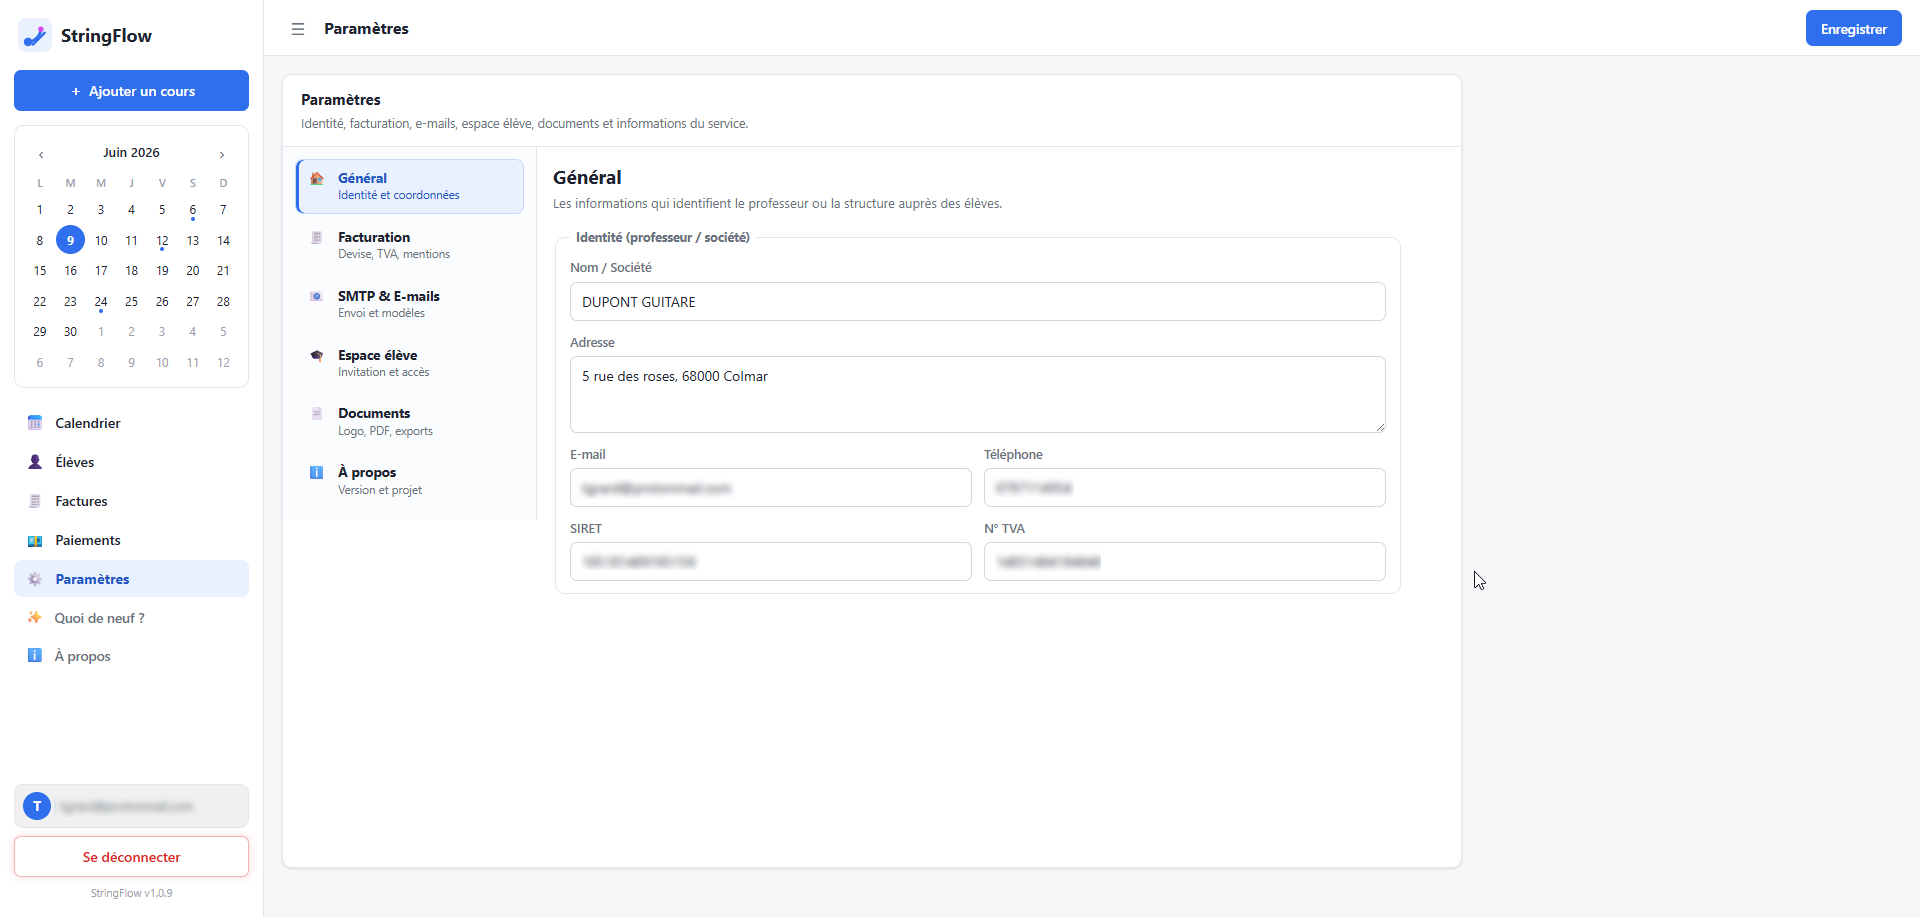This screenshot has height=917, width=1920.
Task: Click the Général house icon
Action: [317, 179]
